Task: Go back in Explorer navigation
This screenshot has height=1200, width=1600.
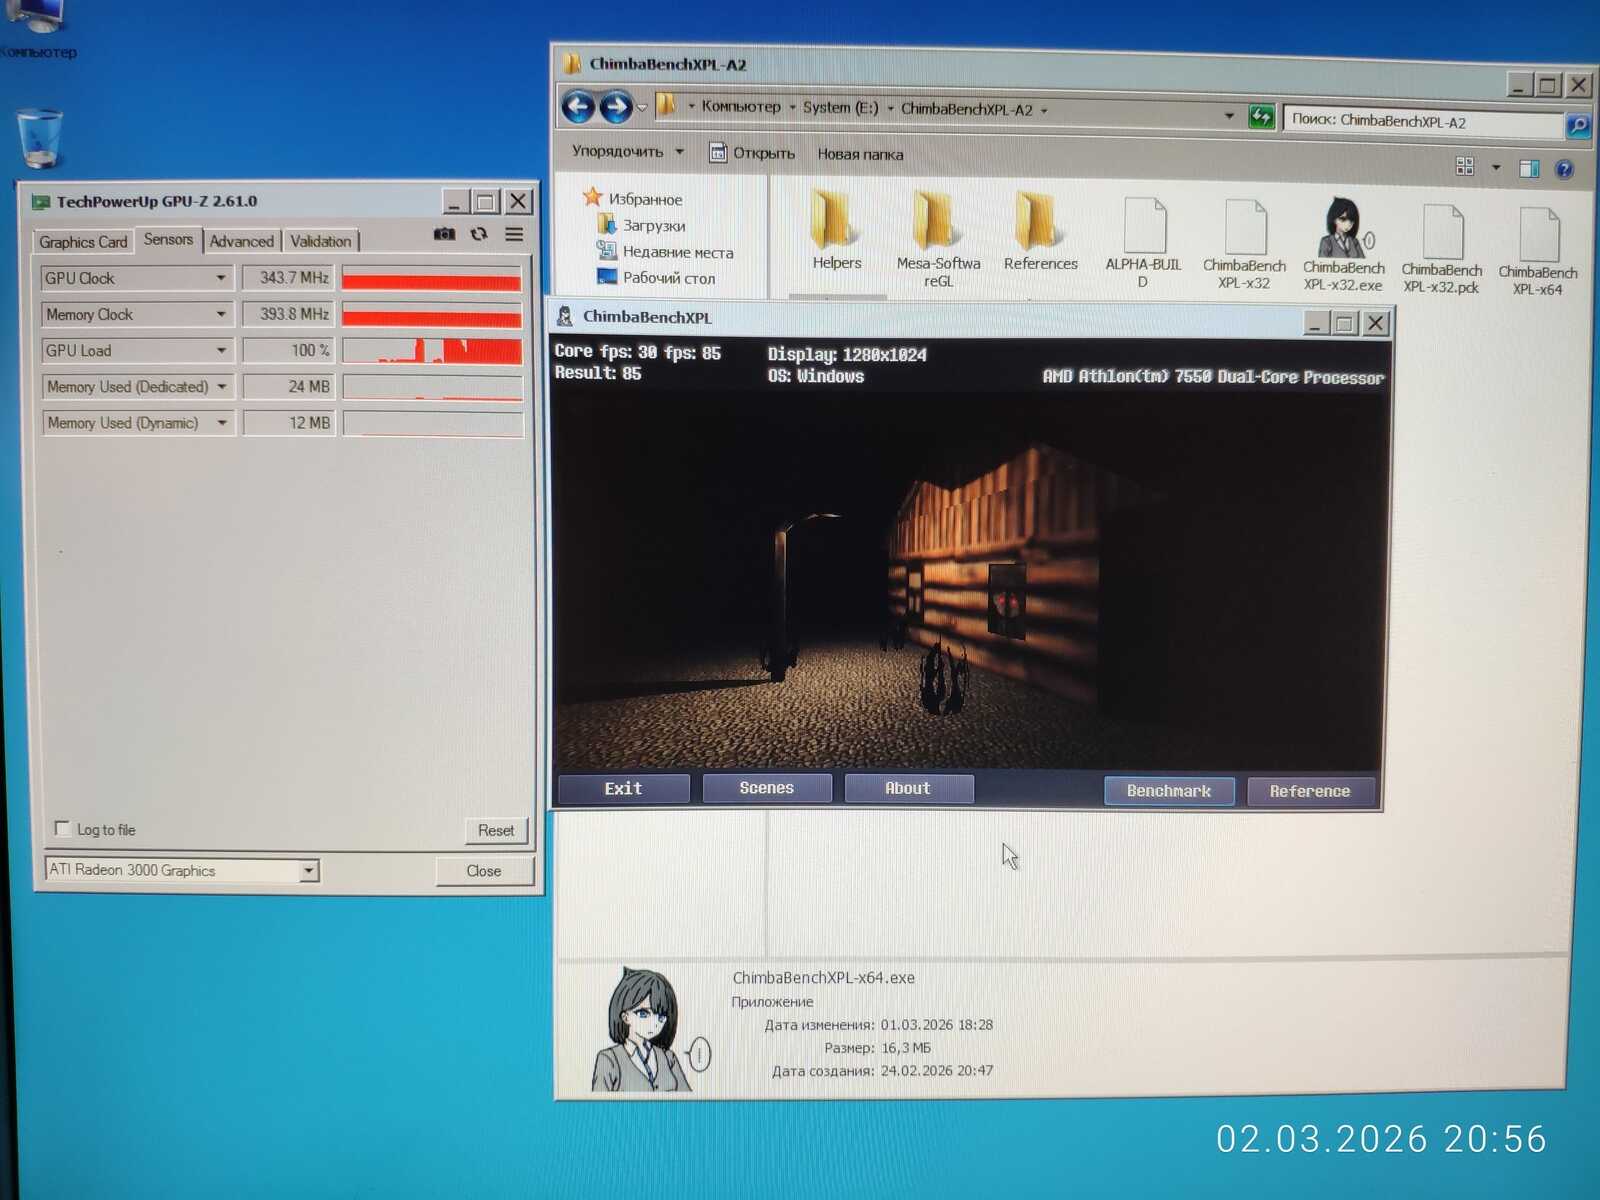Action: [x=579, y=106]
